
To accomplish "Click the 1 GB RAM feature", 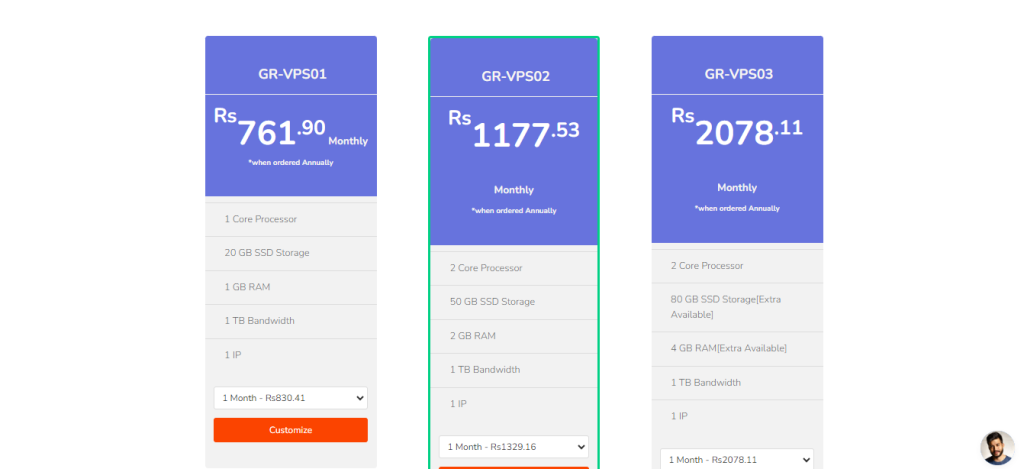I will pos(247,287).
